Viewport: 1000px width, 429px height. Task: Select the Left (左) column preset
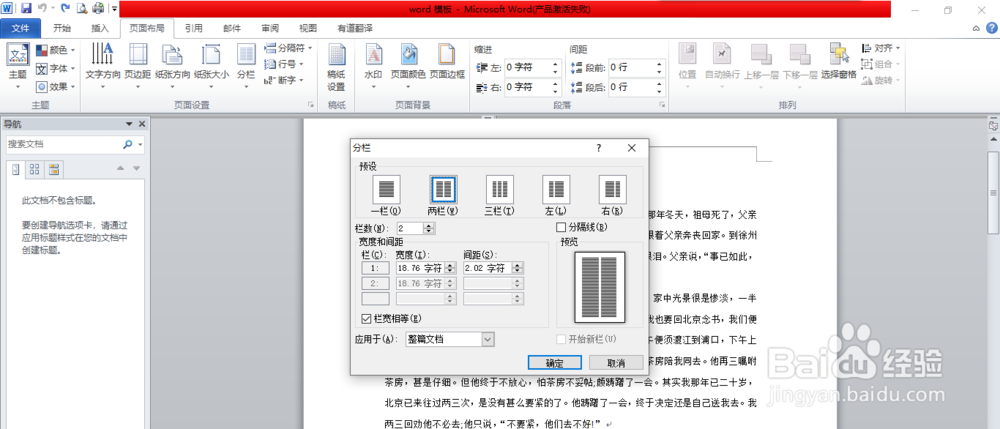click(x=556, y=195)
